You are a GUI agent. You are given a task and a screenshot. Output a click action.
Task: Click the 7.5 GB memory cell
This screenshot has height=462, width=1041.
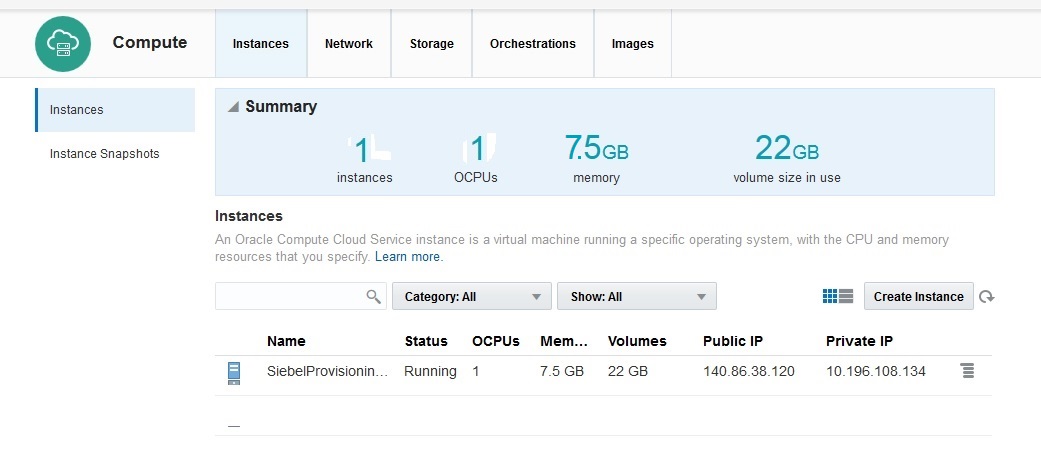[562, 371]
